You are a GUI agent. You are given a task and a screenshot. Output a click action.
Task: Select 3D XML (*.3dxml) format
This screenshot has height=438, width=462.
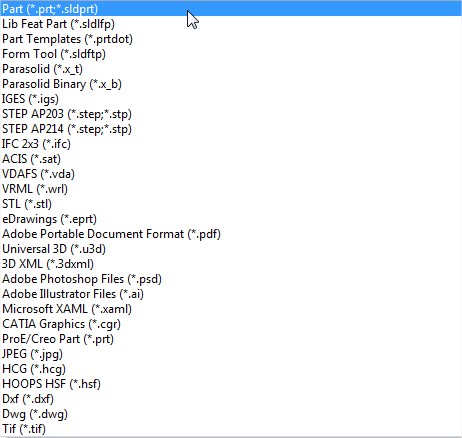click(x=231, y=264)
